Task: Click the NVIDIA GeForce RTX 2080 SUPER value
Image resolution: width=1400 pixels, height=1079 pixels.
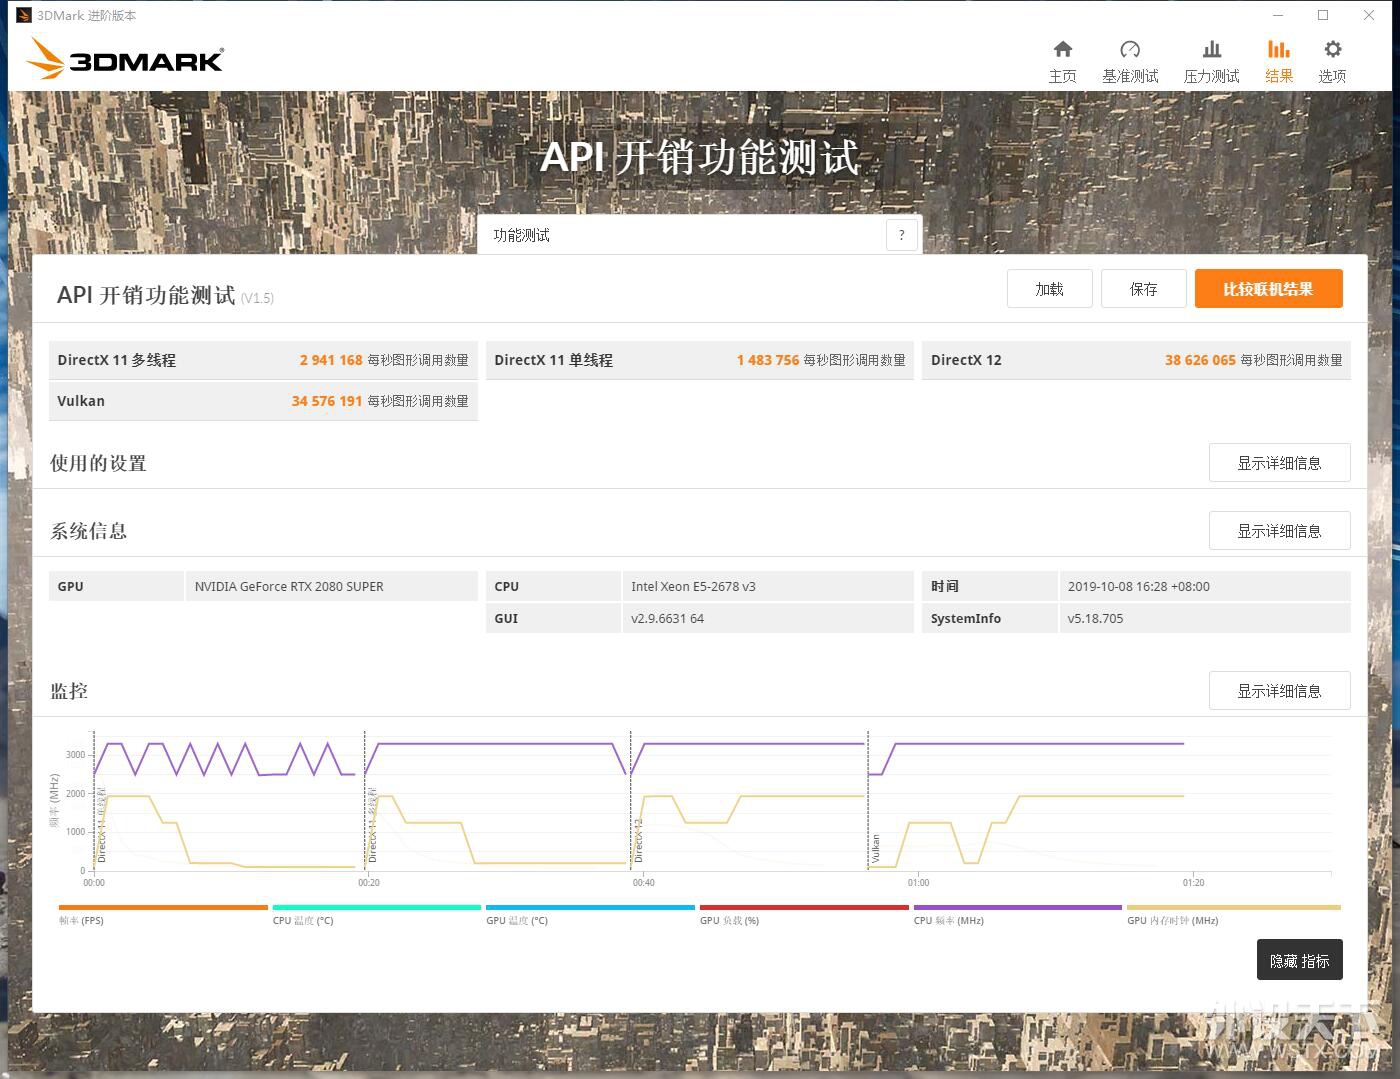Action: click(x=289, y=587)
